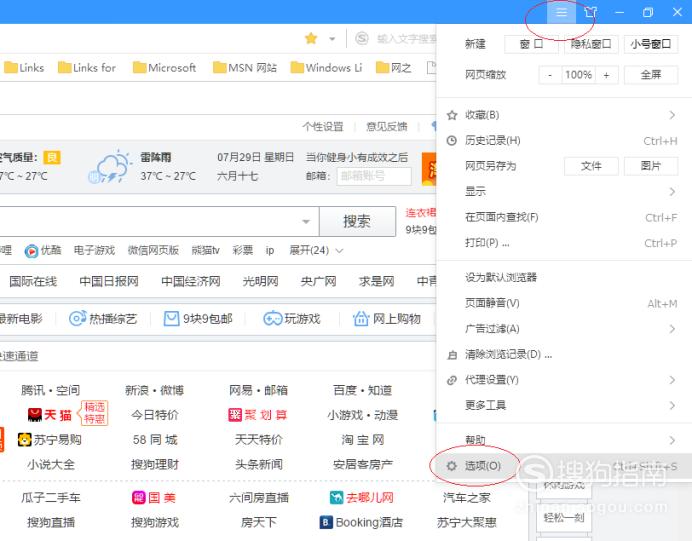This screenshot has width=692, height=541.
Task: Open the 光明网 link
Action: pos(260,281)
